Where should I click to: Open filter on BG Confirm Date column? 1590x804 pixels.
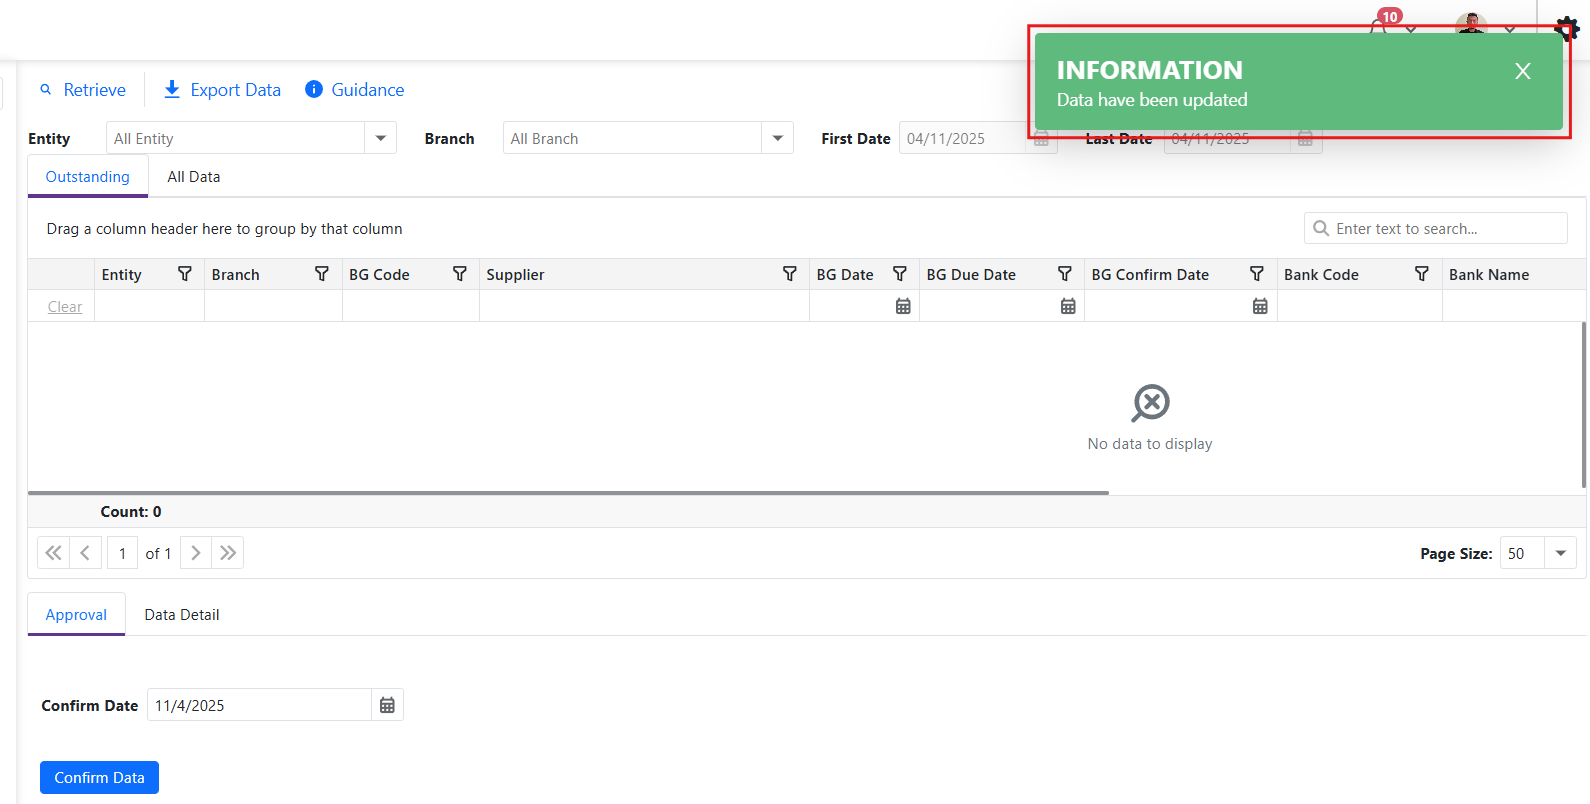tap(1257, 274)
